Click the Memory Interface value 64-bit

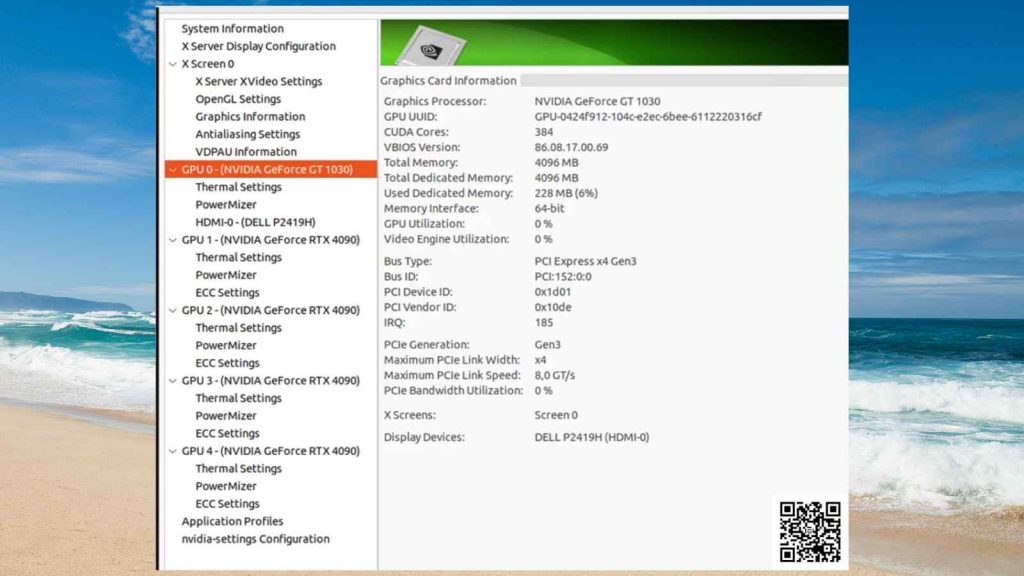pos(549,209)
